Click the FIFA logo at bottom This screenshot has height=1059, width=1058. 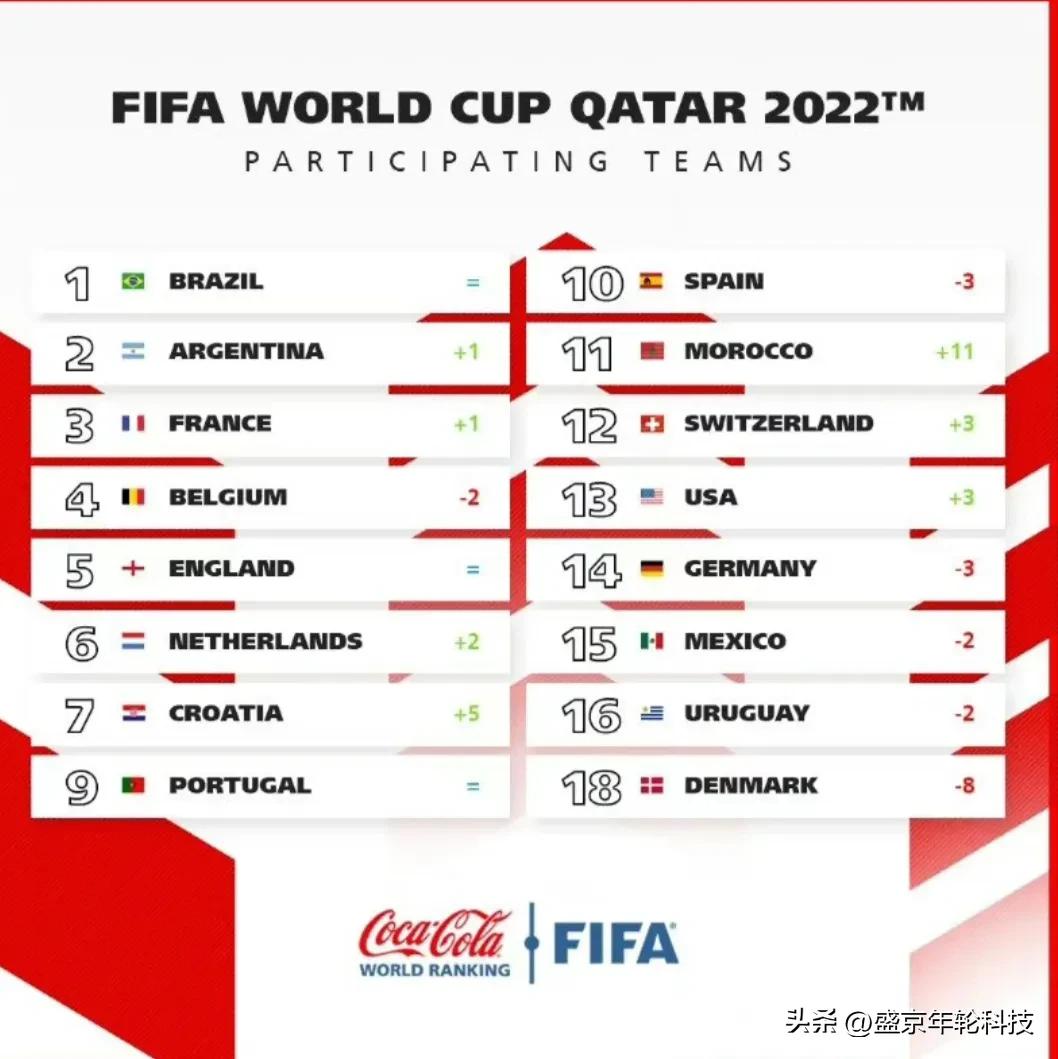615,943
